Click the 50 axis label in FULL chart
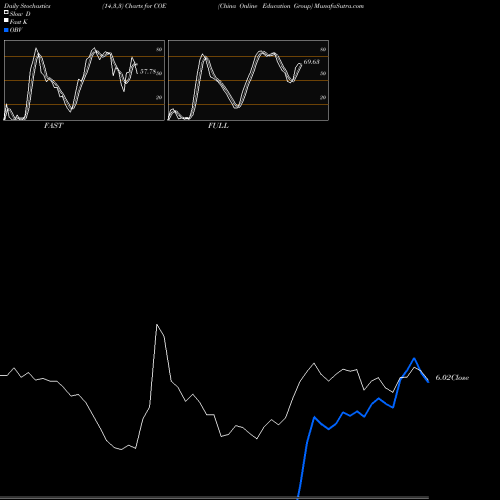This screenshot has width=500, height=500. pyautogui.click(x=323, y=73)
